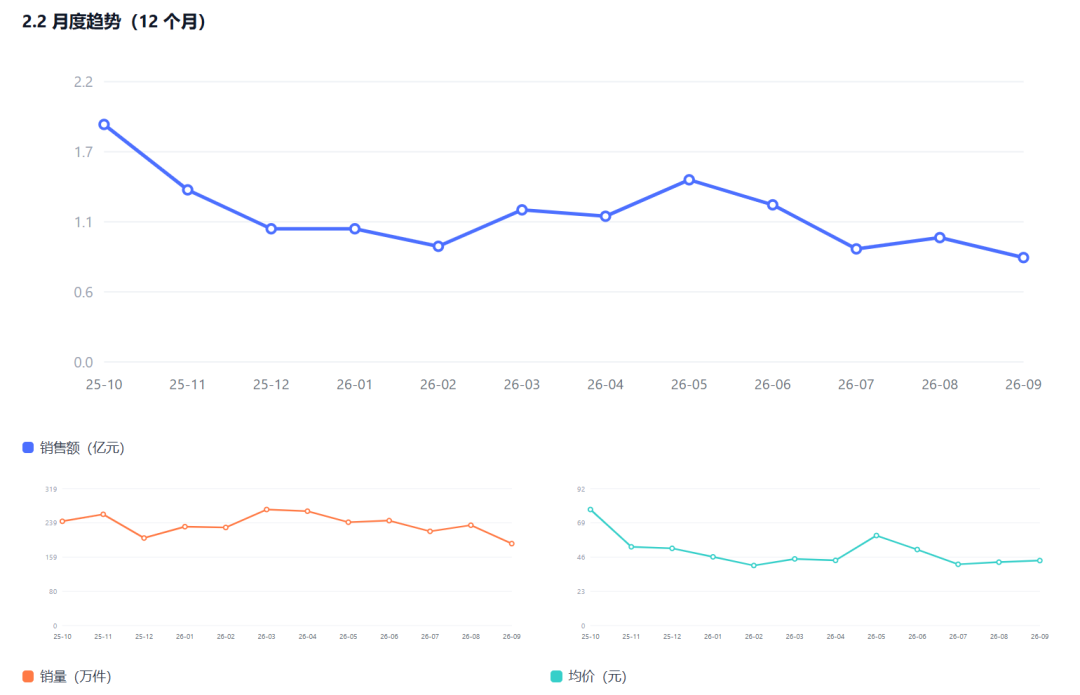
Task: Pick the 25-10 data point on blue line
Action: click(x=104, y=125)
